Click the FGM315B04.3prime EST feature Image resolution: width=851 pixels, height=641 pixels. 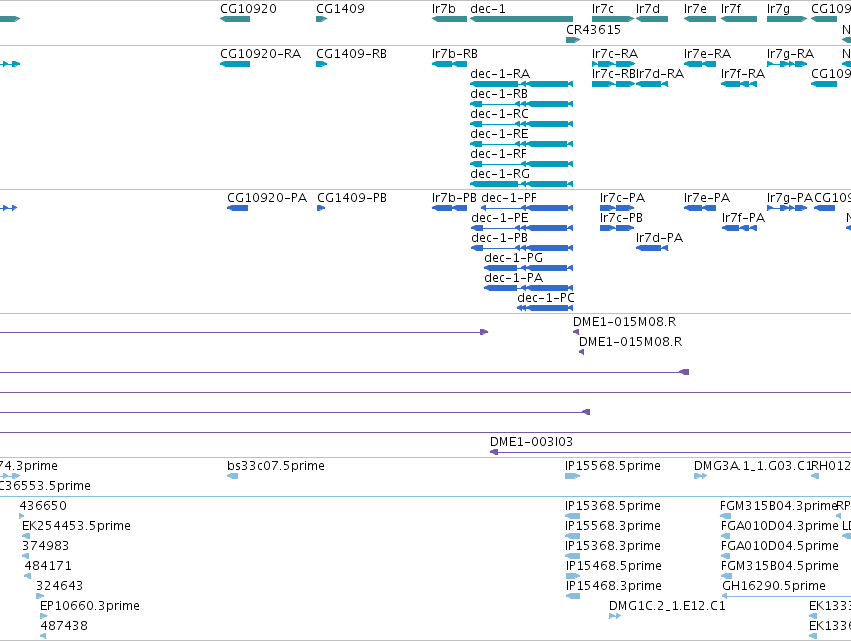pyautogui.click(x=725, y=516)
